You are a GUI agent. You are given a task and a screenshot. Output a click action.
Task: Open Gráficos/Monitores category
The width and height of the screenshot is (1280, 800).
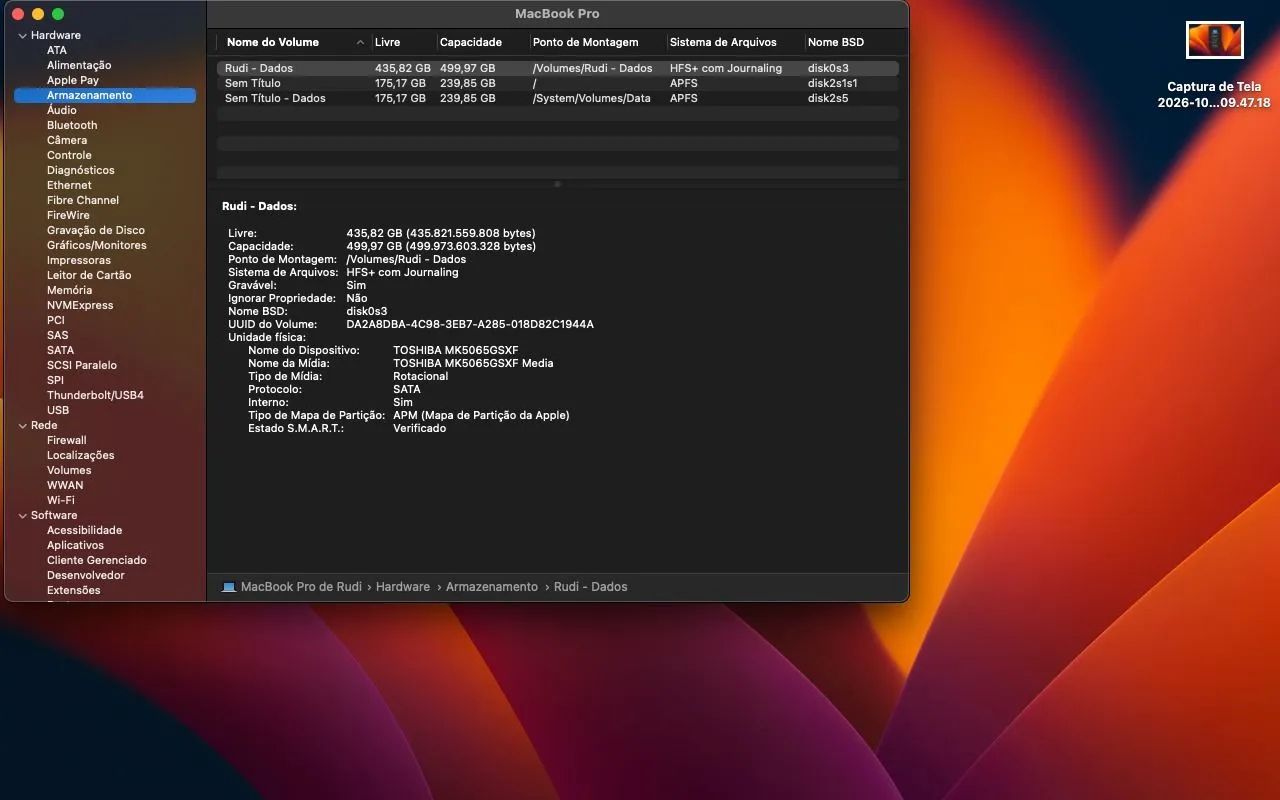tap(97, 245)
